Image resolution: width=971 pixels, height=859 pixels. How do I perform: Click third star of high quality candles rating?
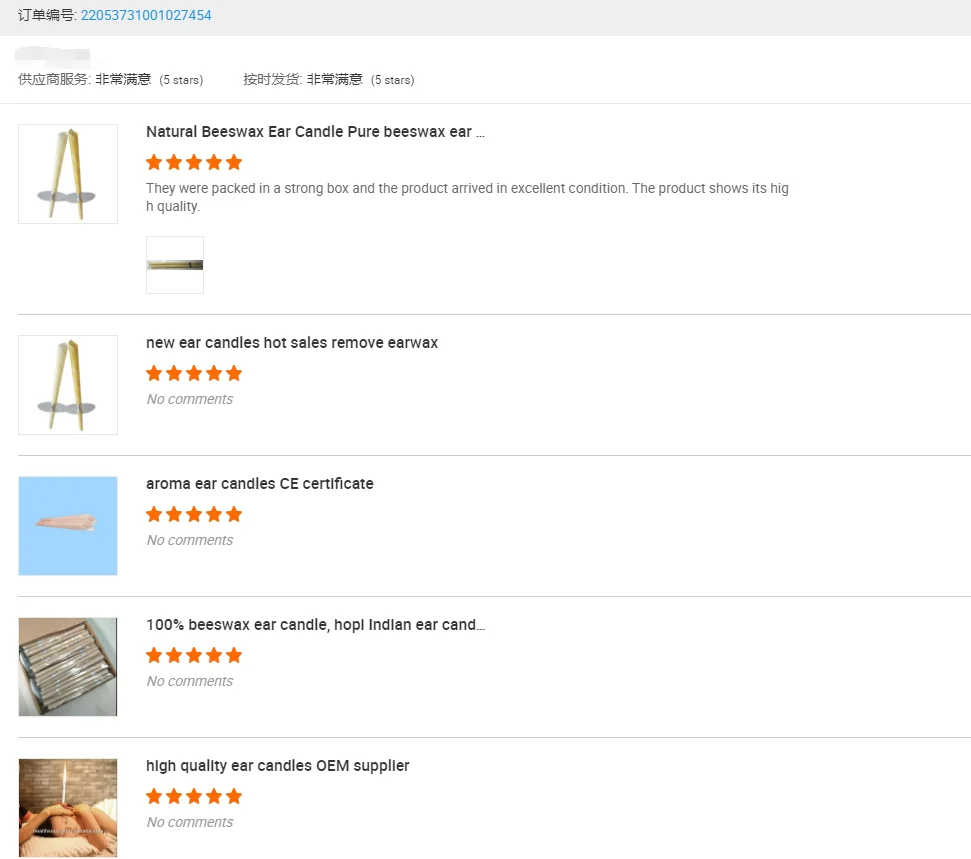click(194, 796)
